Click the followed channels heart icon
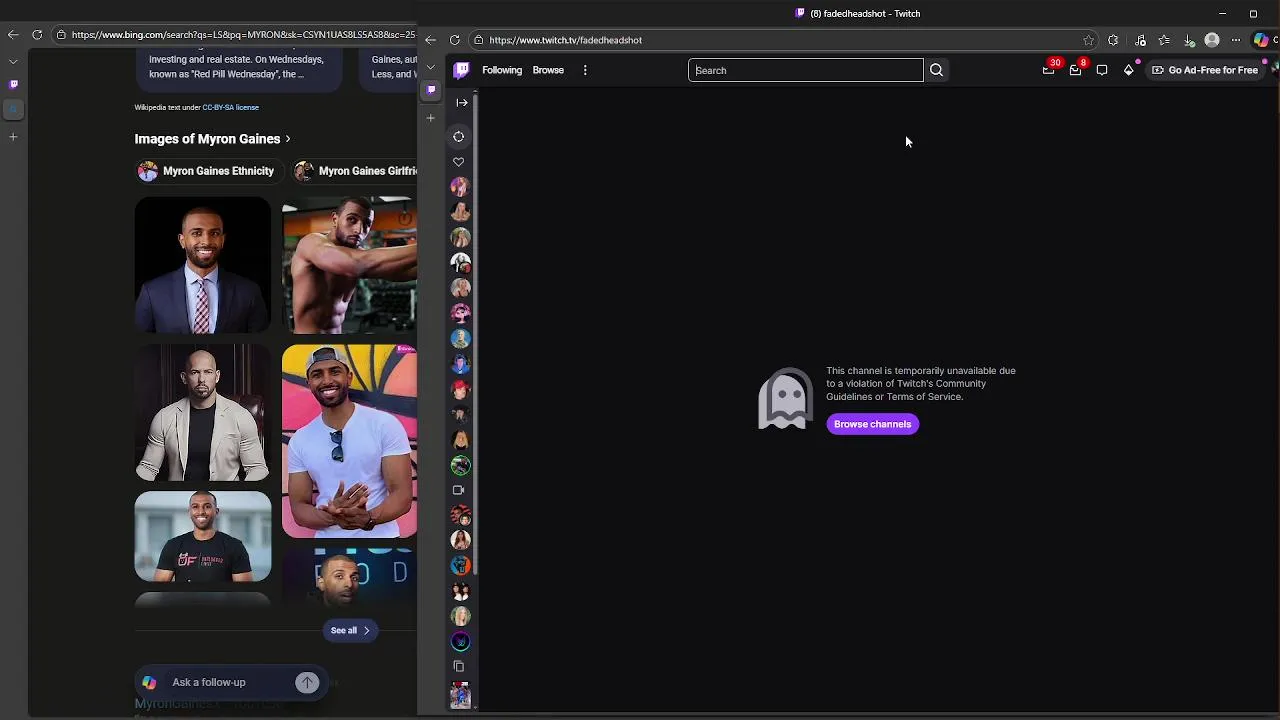 coord(459,162)
